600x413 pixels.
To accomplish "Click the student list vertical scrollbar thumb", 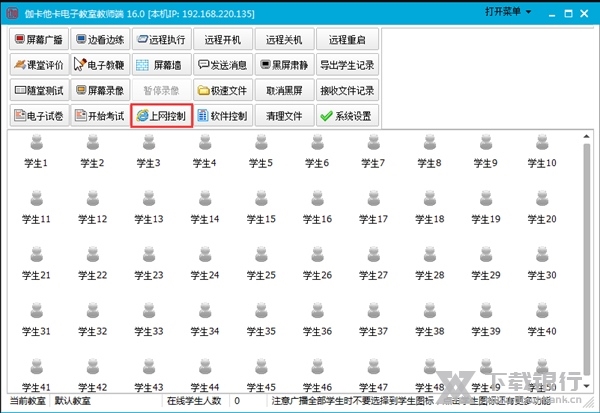I will click(586, 259).
